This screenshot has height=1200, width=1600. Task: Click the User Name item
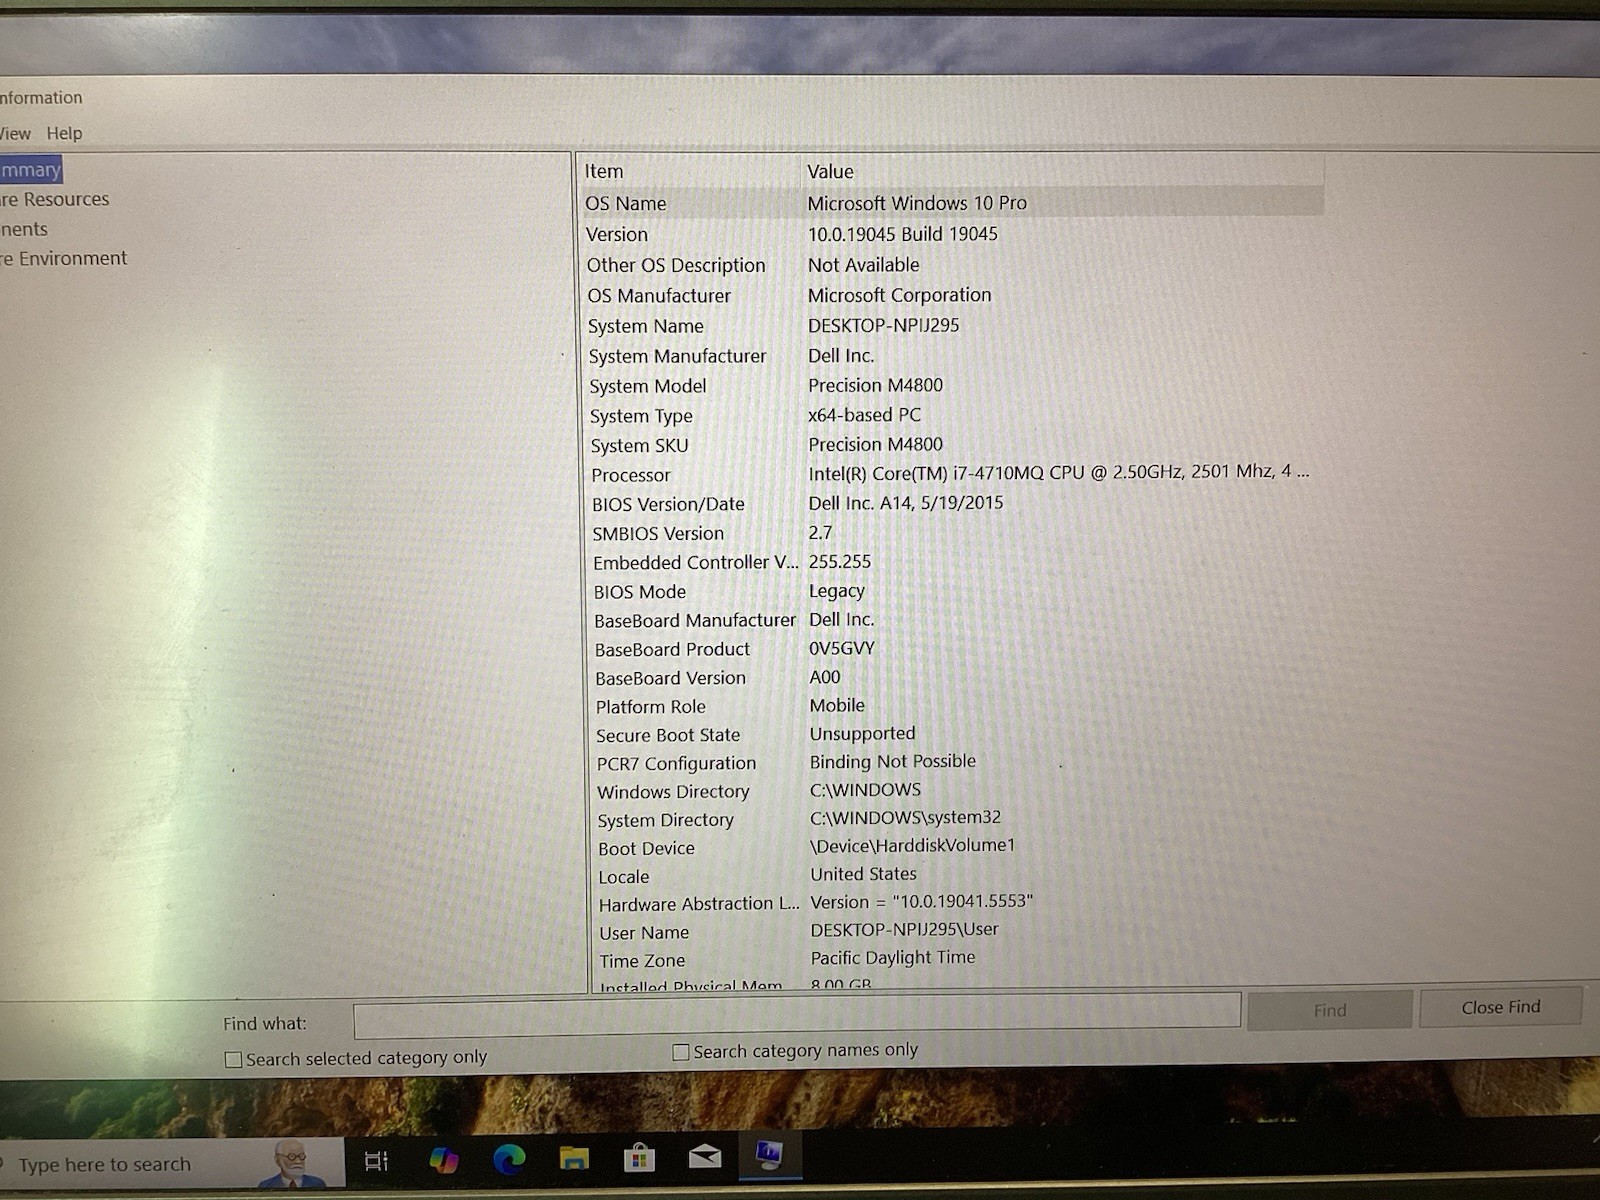pos(644,933)
